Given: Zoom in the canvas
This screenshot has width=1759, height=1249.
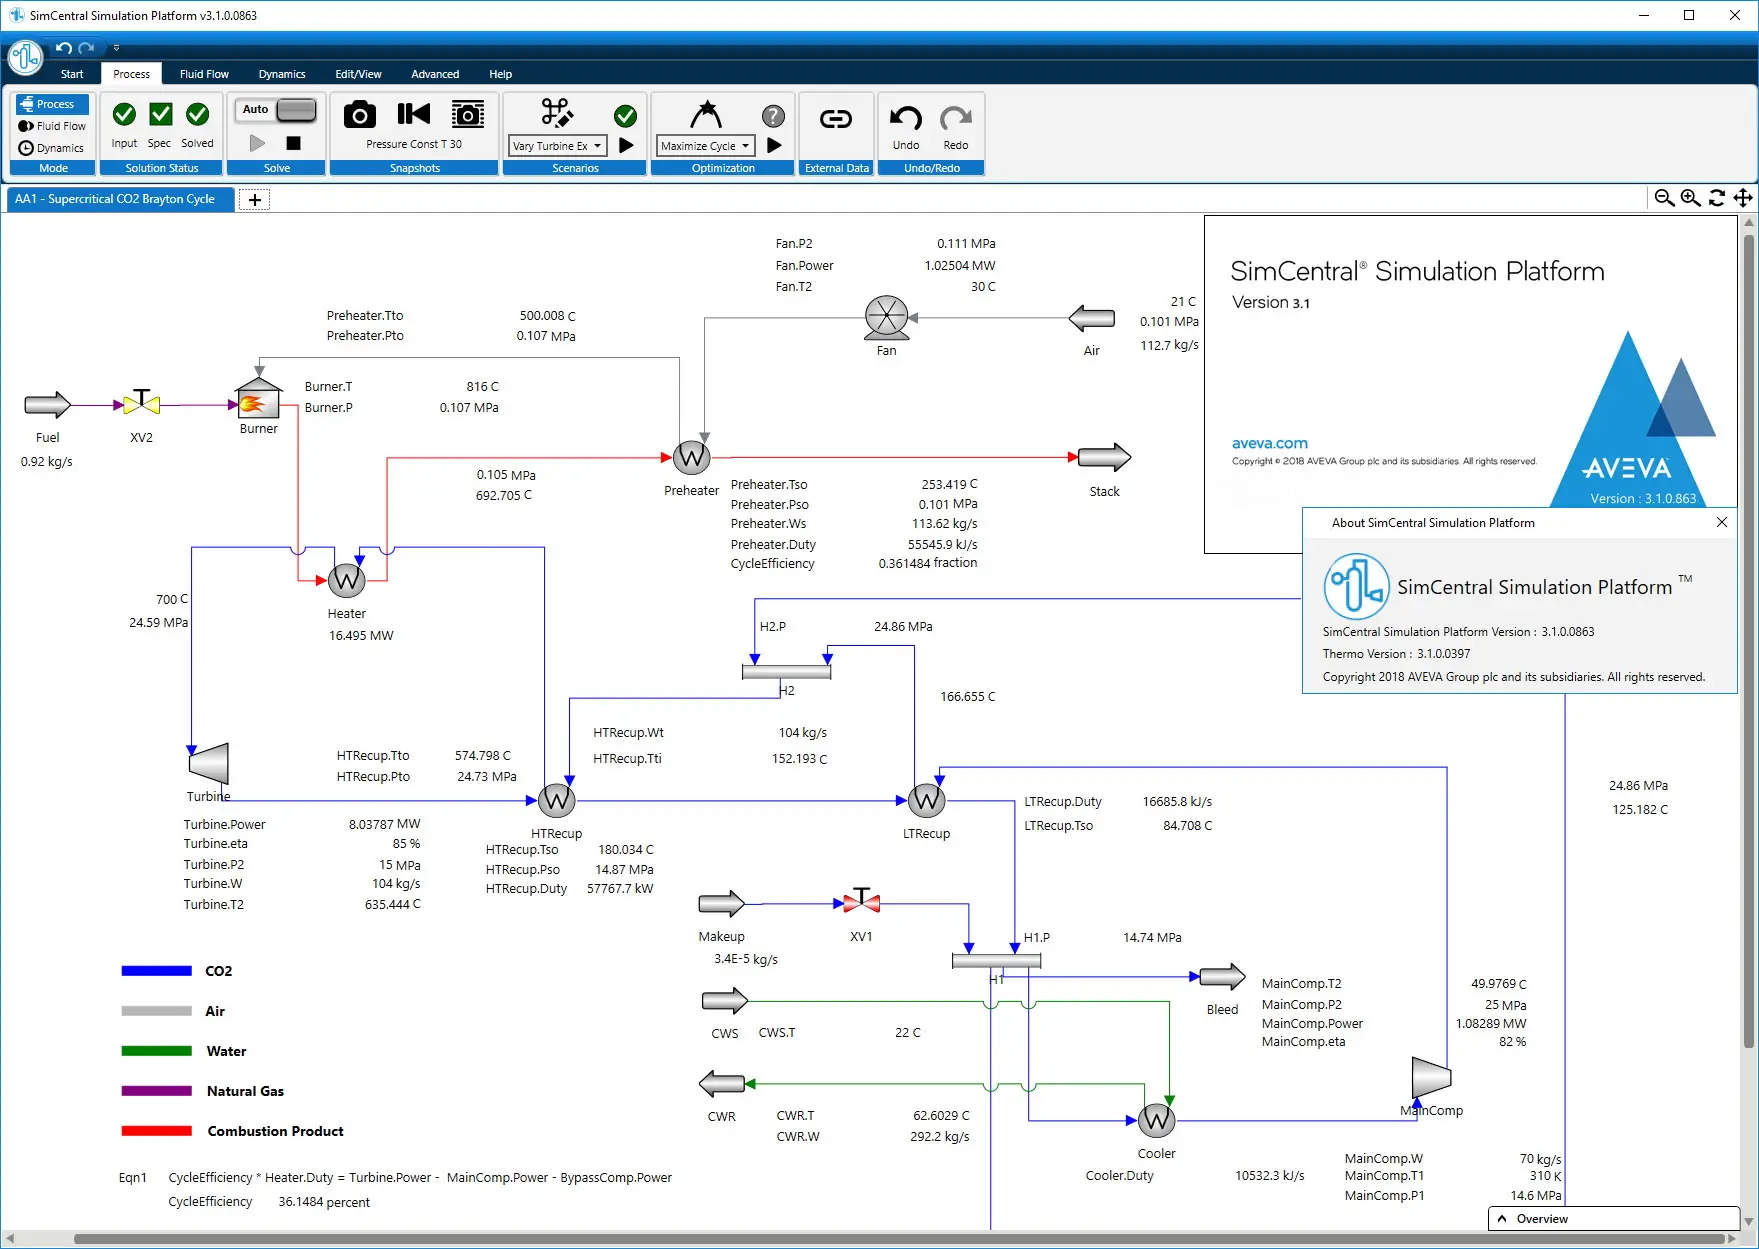Looking at the screenshot, I should [1690, 198].
